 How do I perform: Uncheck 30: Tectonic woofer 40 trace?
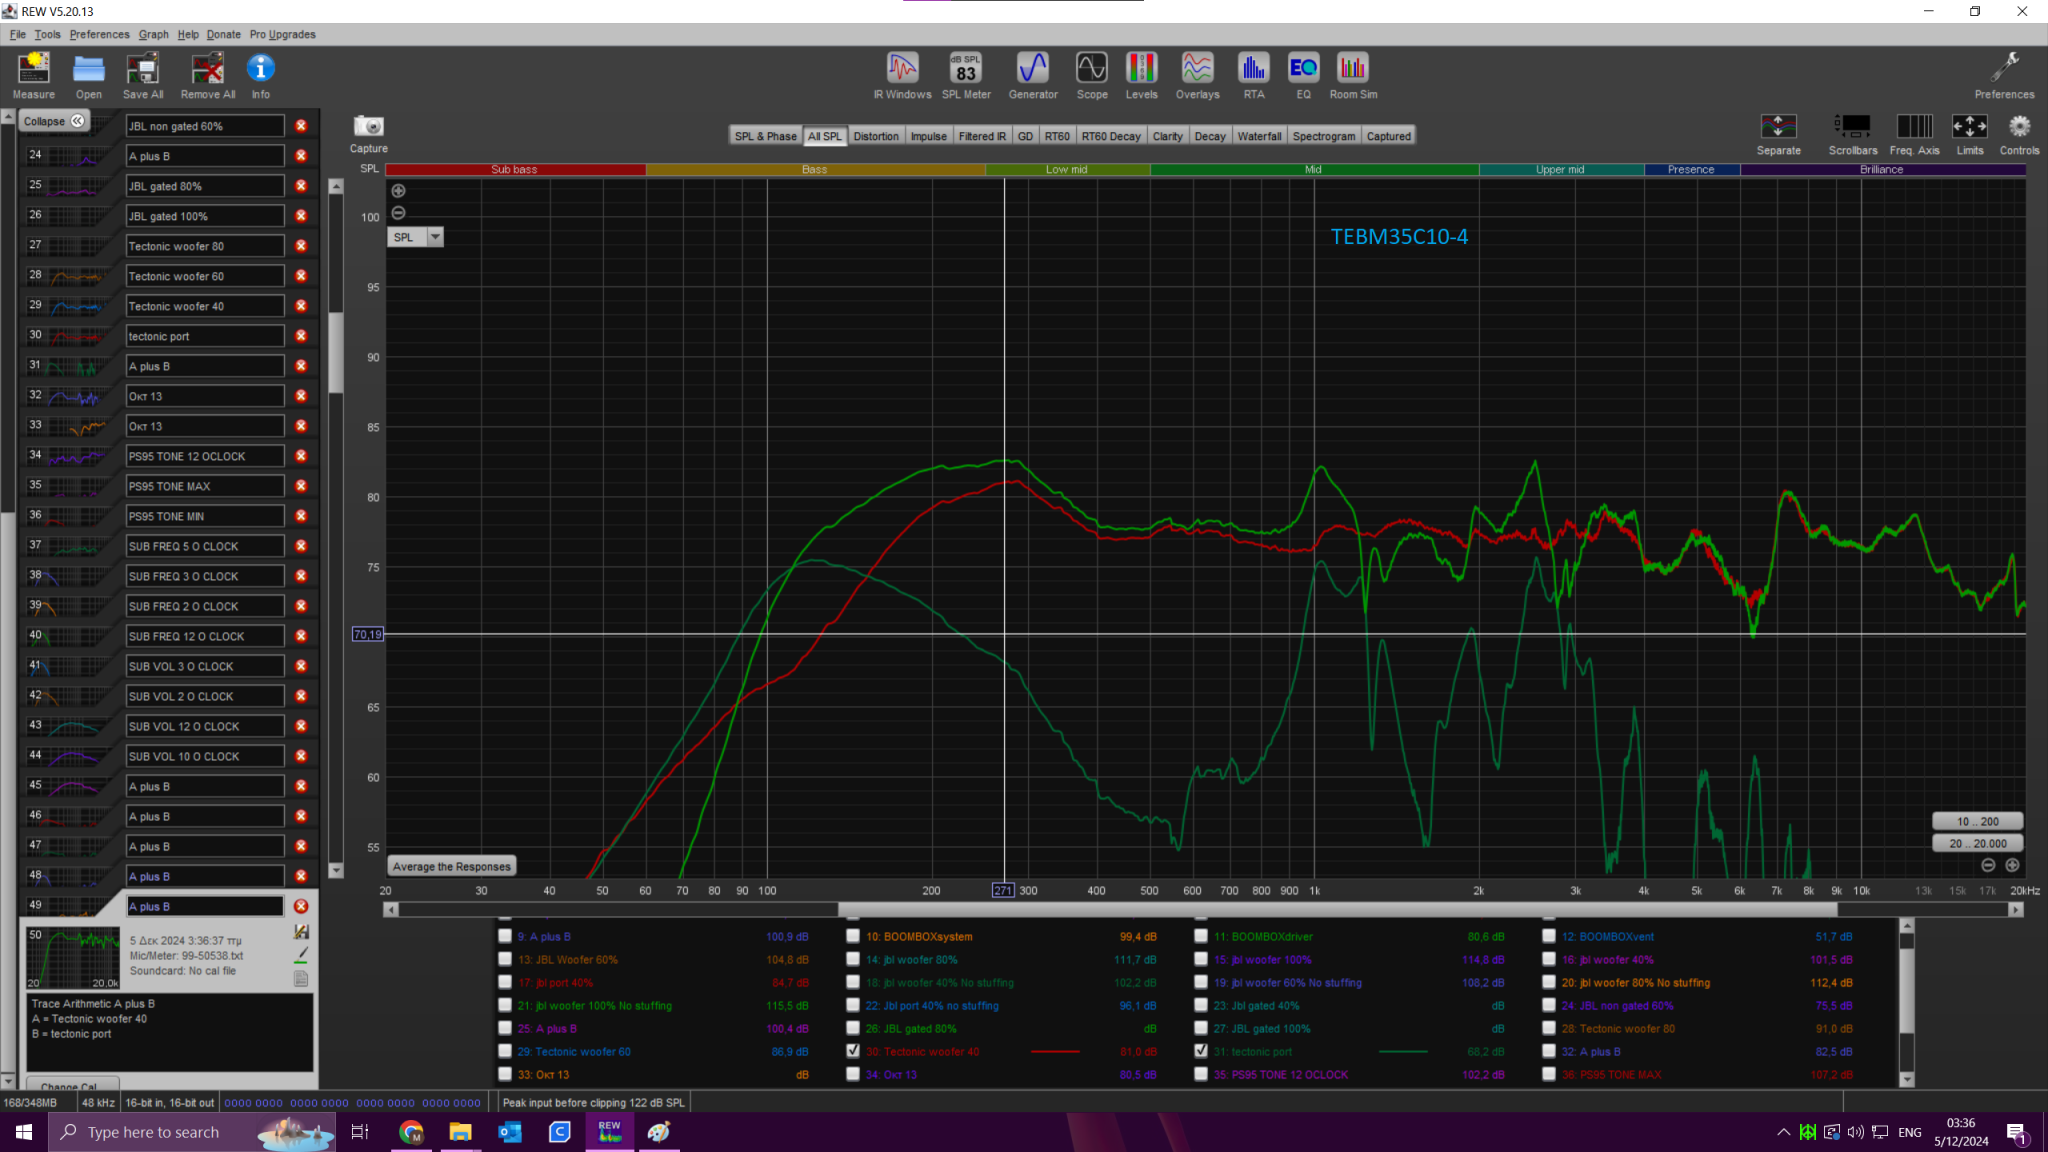[x=853, y=1051]
